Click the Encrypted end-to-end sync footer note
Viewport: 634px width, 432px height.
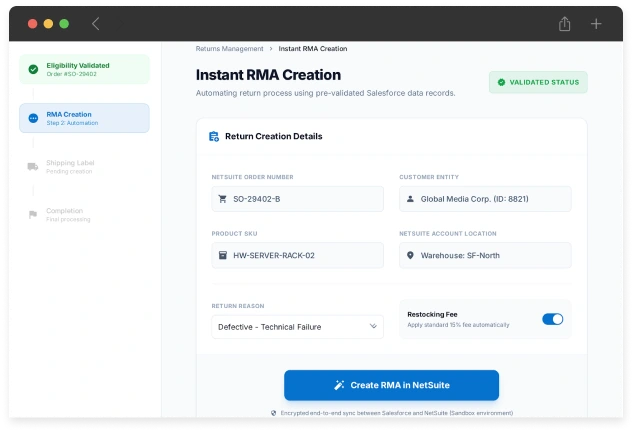pyautogui.click(x=397, y=413)
